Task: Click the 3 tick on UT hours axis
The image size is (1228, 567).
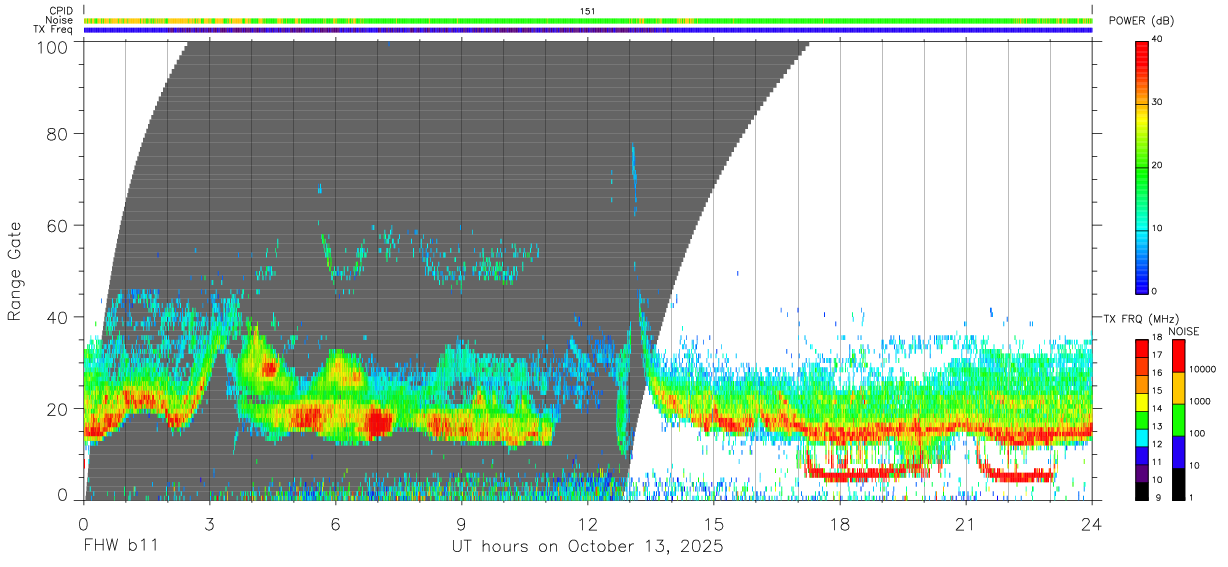Action: click(209, 524)
